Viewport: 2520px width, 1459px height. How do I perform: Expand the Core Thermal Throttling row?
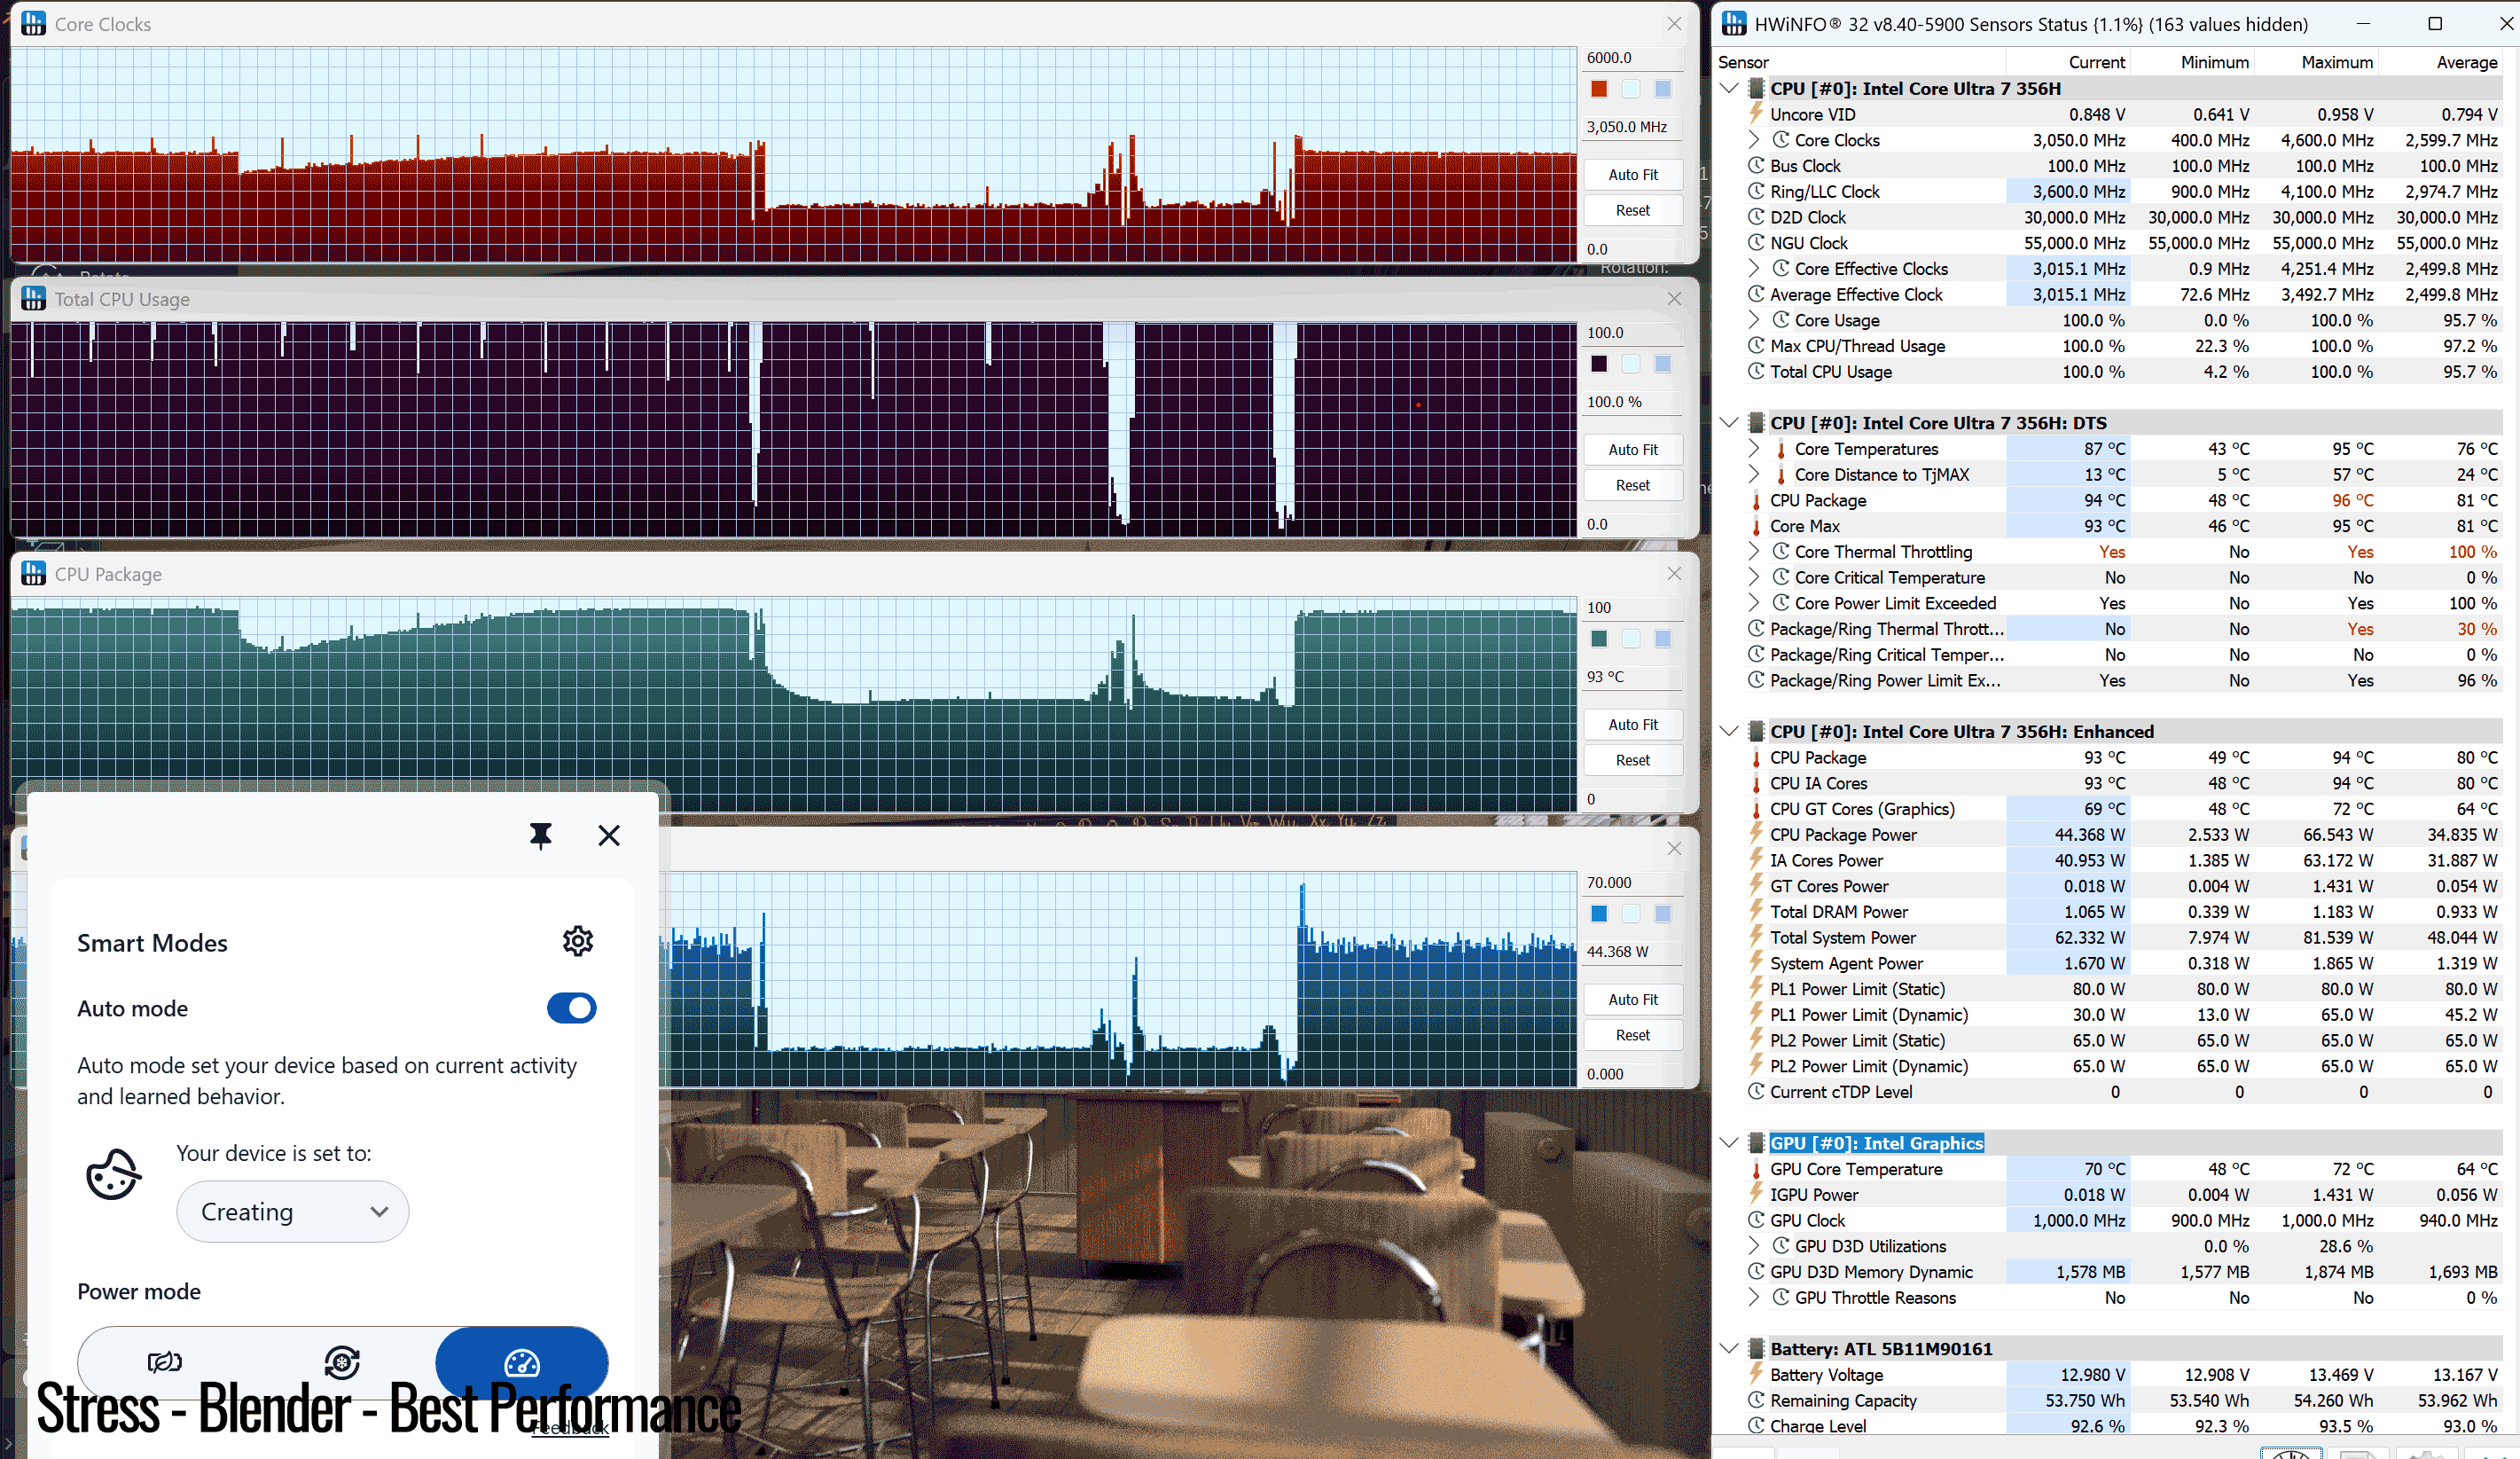[1754, 551]
